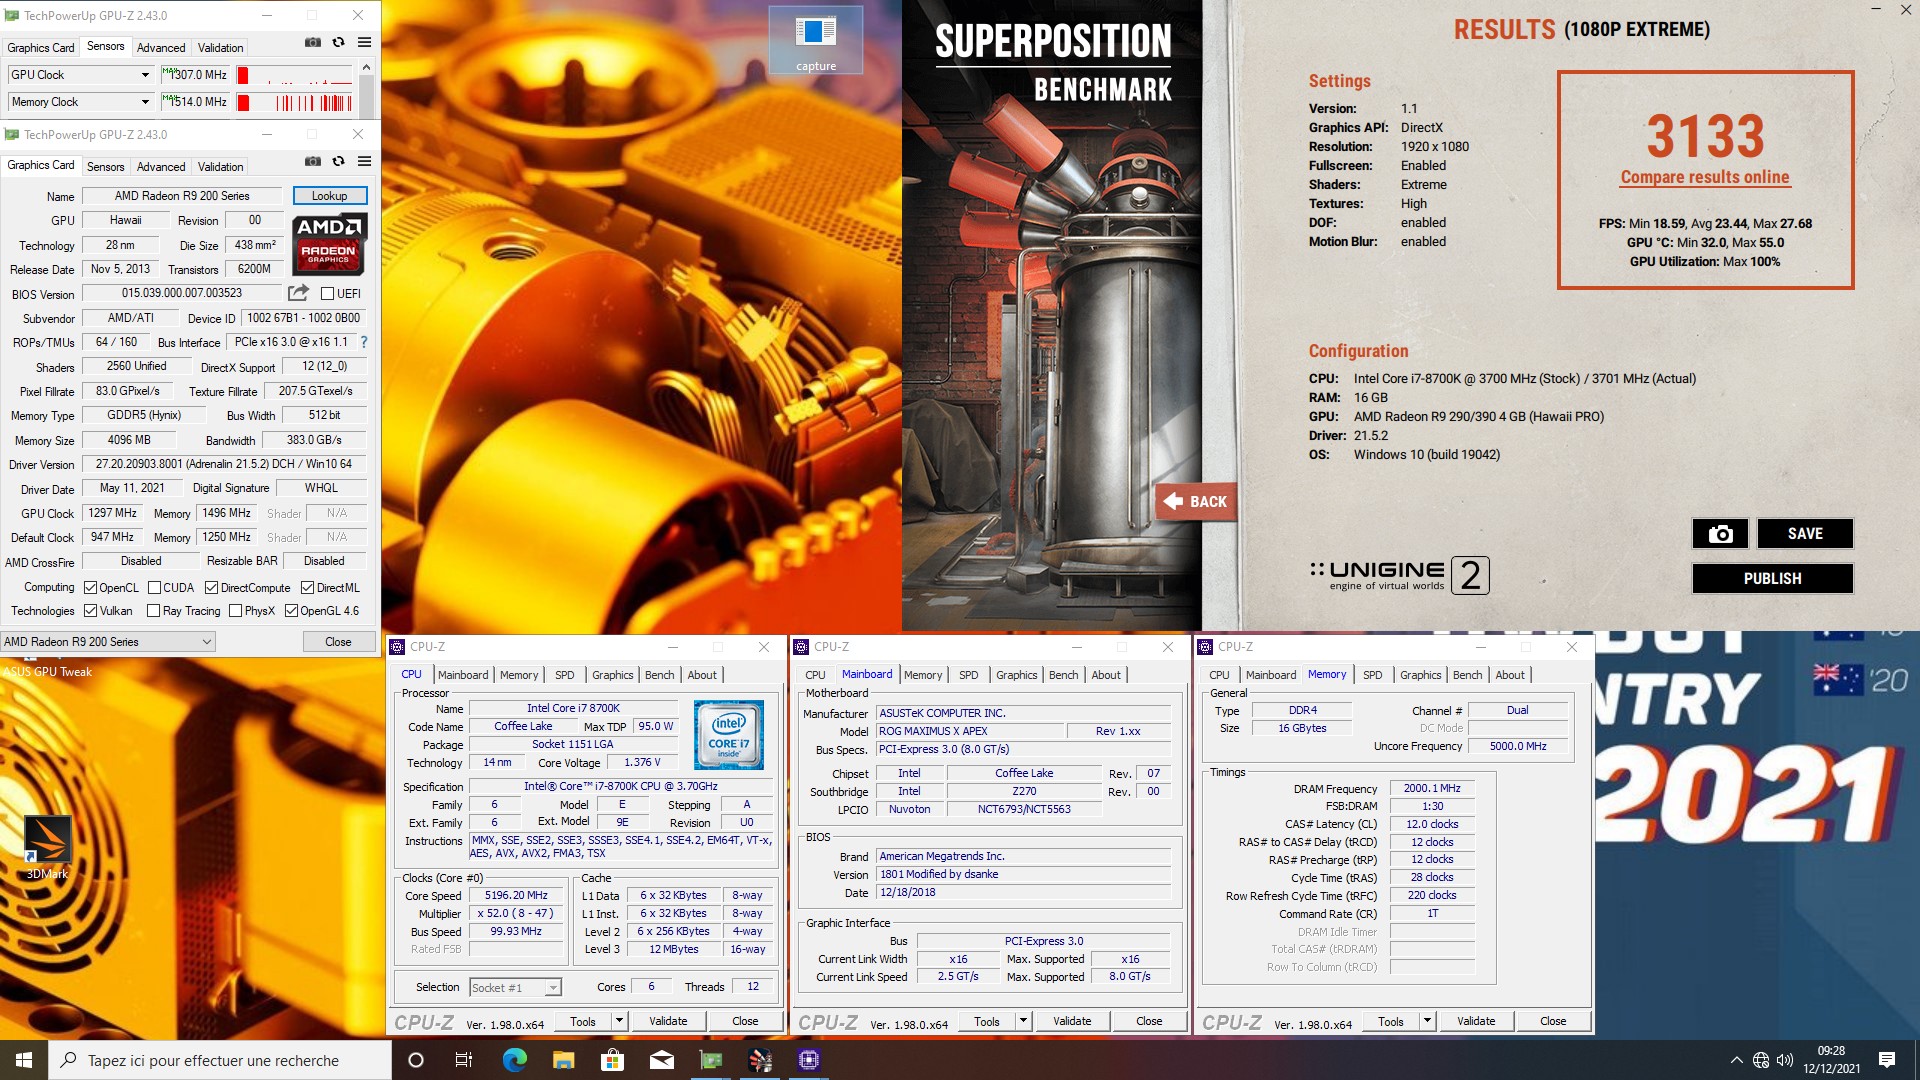This screenshot has width=1920, height=1080.
Task: Expand the Memory Clock sensor dropdown
Action: pos(144,102)
